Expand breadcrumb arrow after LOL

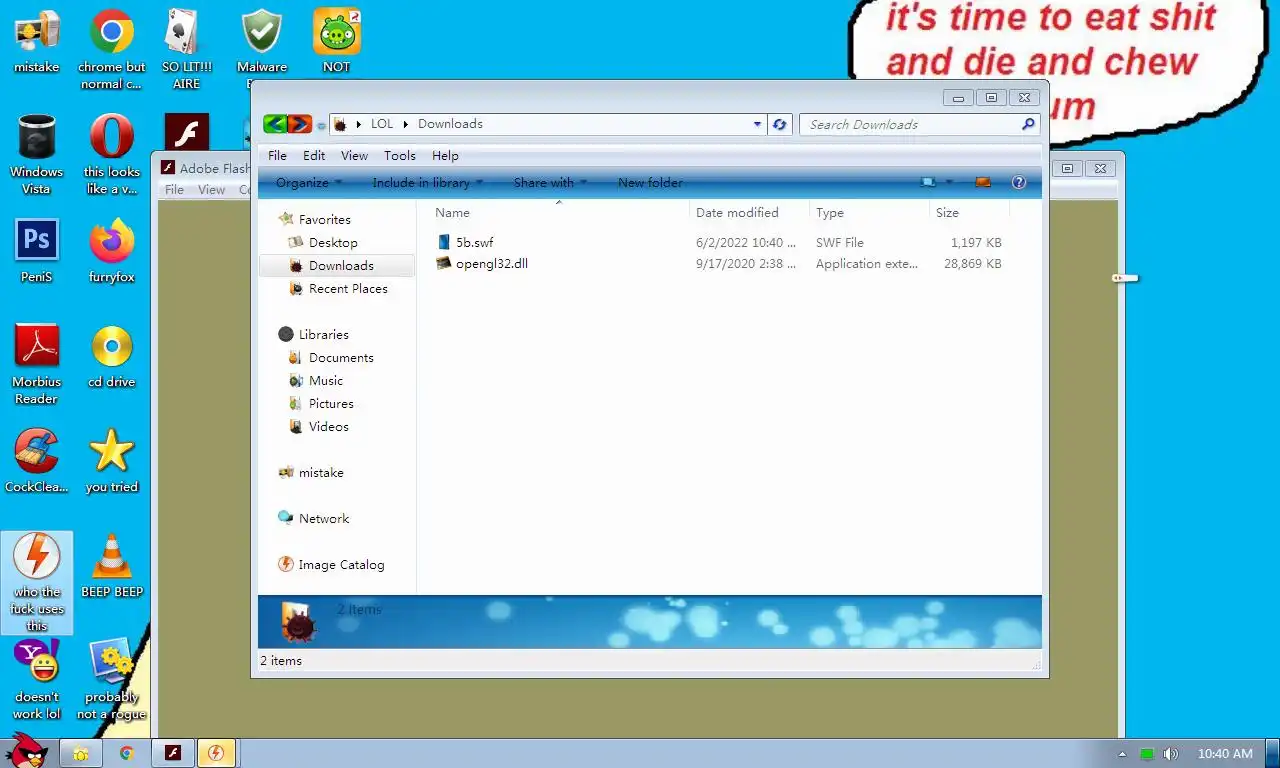407,124
